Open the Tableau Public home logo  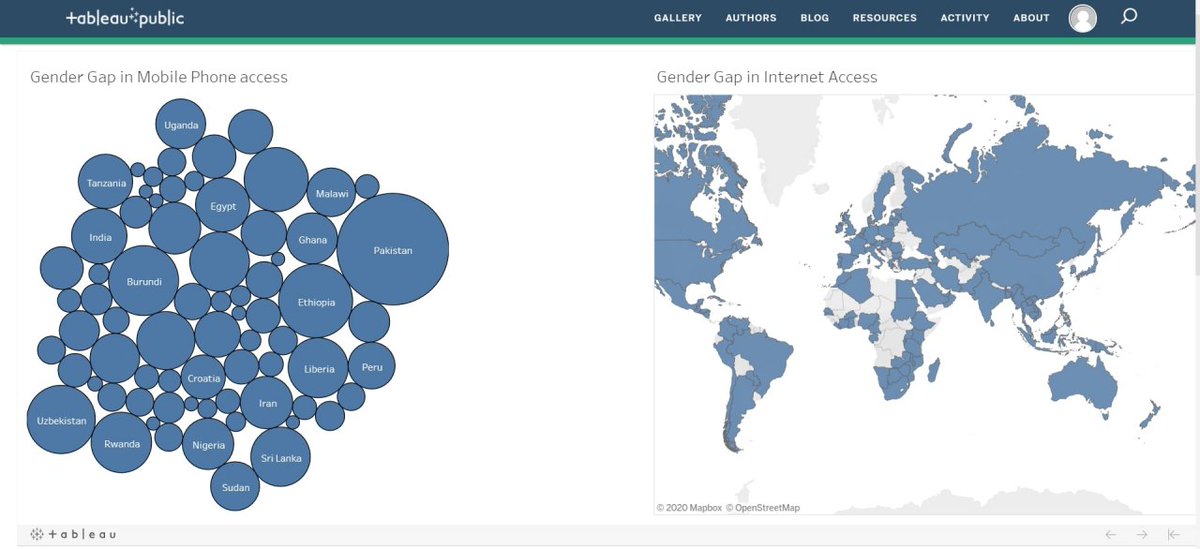pos(125,18)
